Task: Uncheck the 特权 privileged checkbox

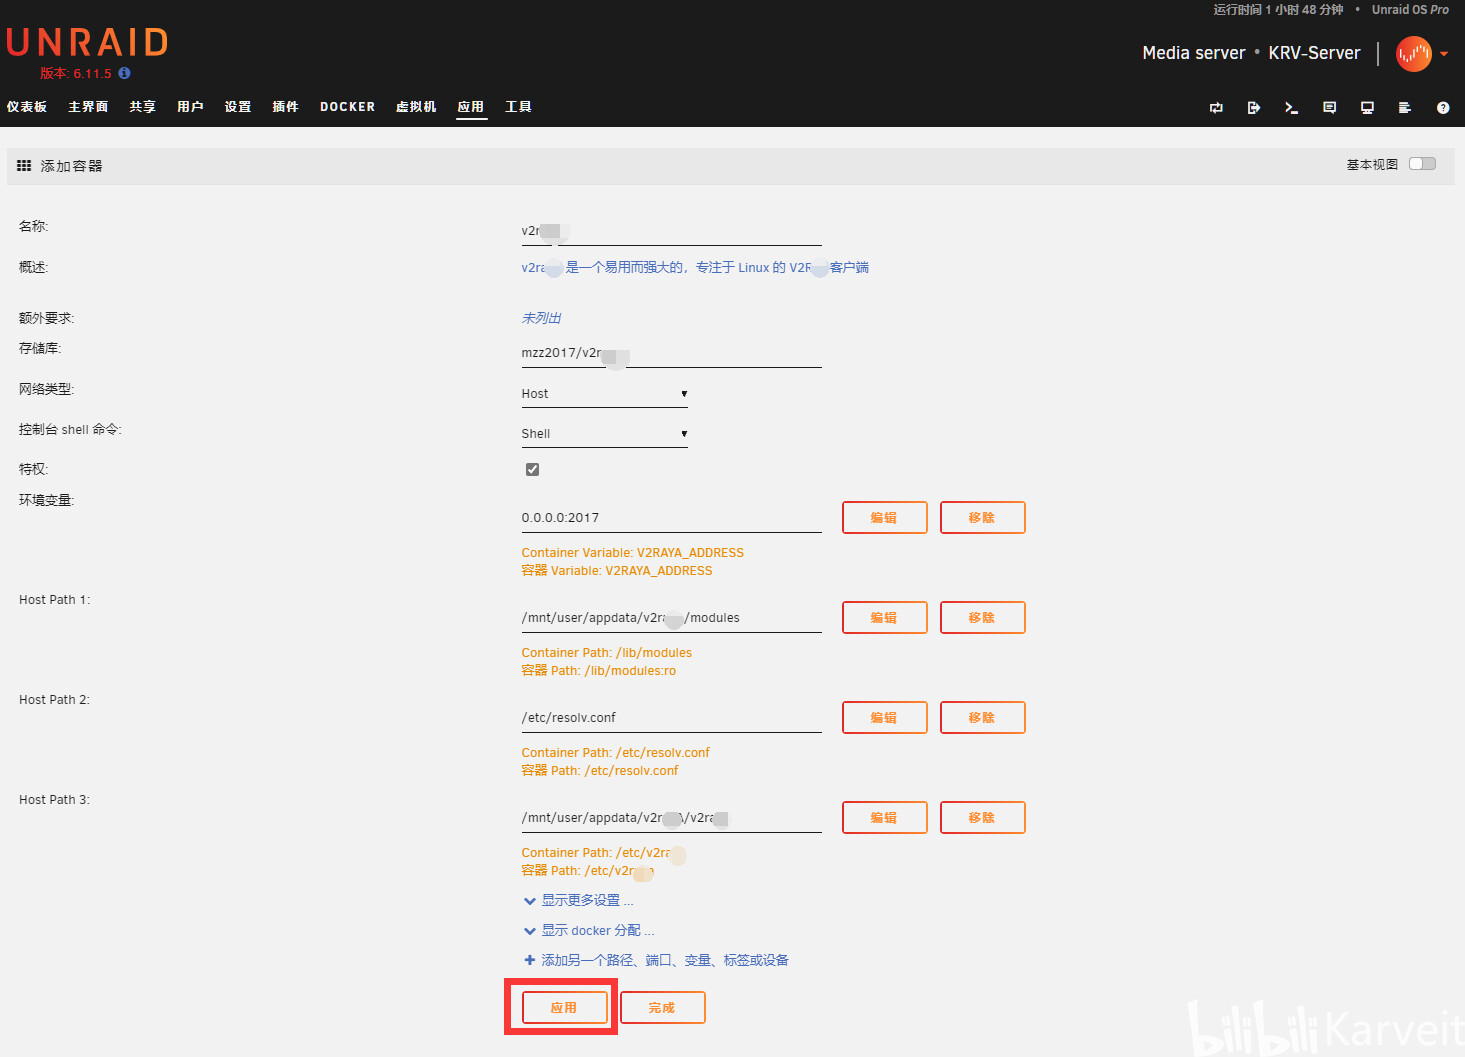Action: click(x=532, y=469)
